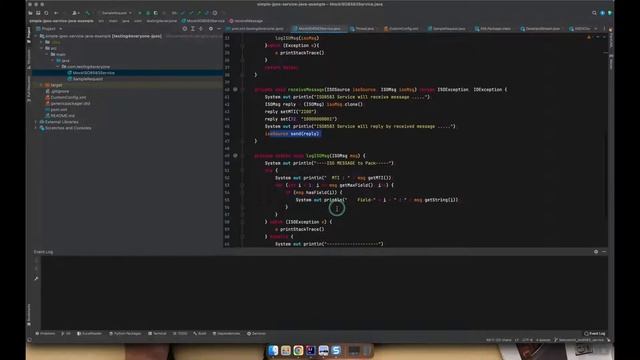Open the user account dropdown in toolbar
This screenshot has height=360, width=640.
[x=75, y=13]
